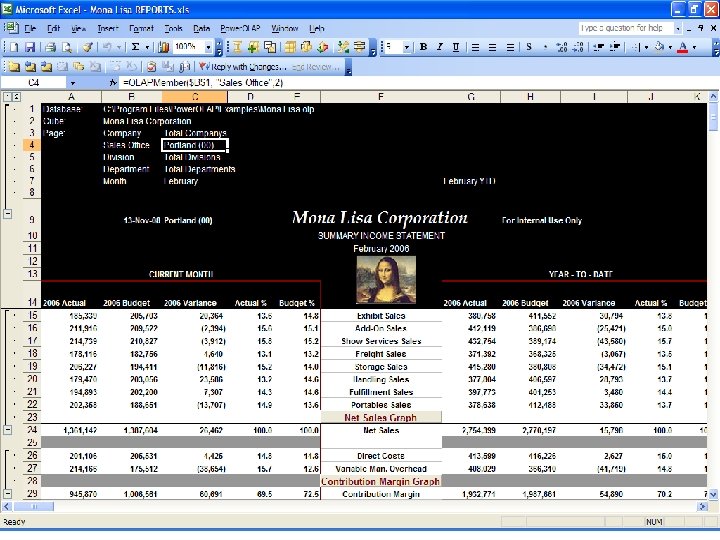Image resolution: width=720 pixels, height=540 pixels.
Task: Click the Contribution Margin Graph button
Action: (x=381, y=481)
